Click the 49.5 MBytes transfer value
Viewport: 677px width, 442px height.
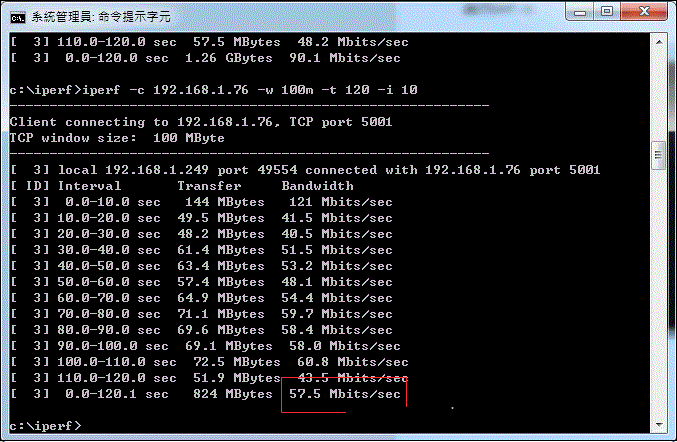221,218
